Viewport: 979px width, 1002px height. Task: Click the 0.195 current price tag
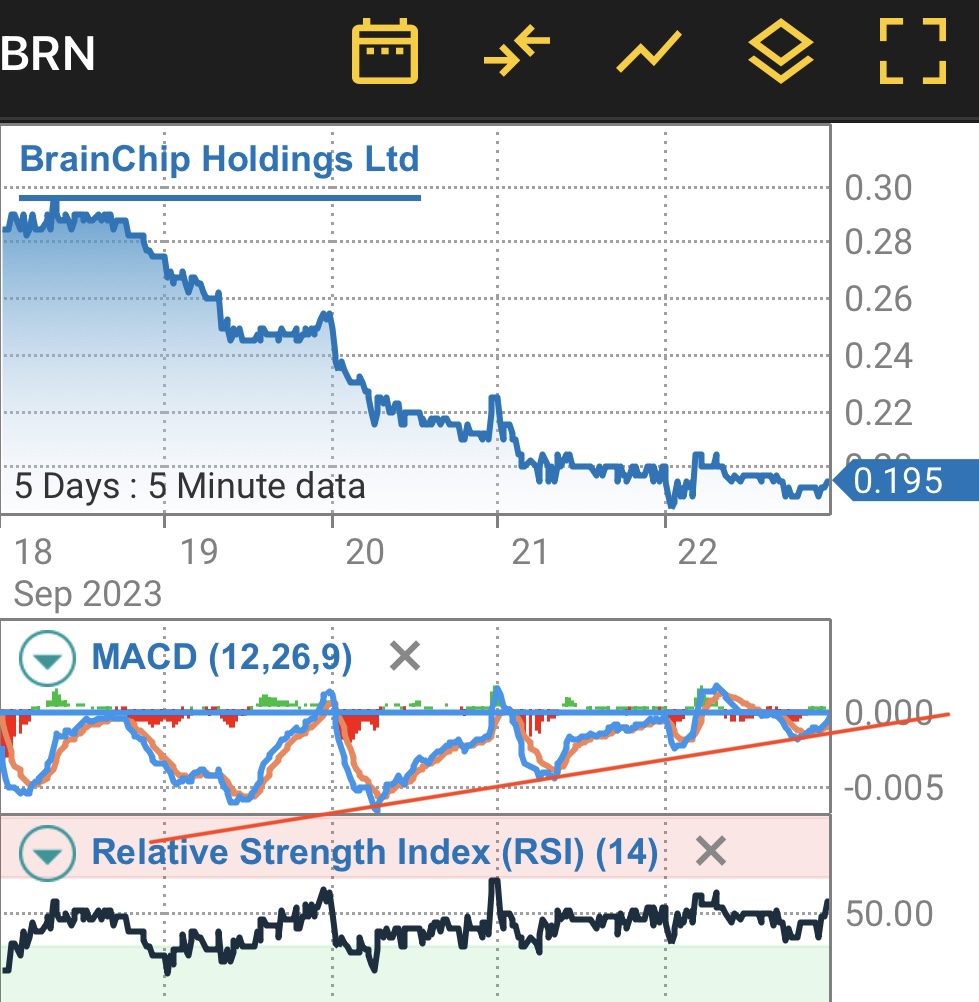tap(895, 482)
